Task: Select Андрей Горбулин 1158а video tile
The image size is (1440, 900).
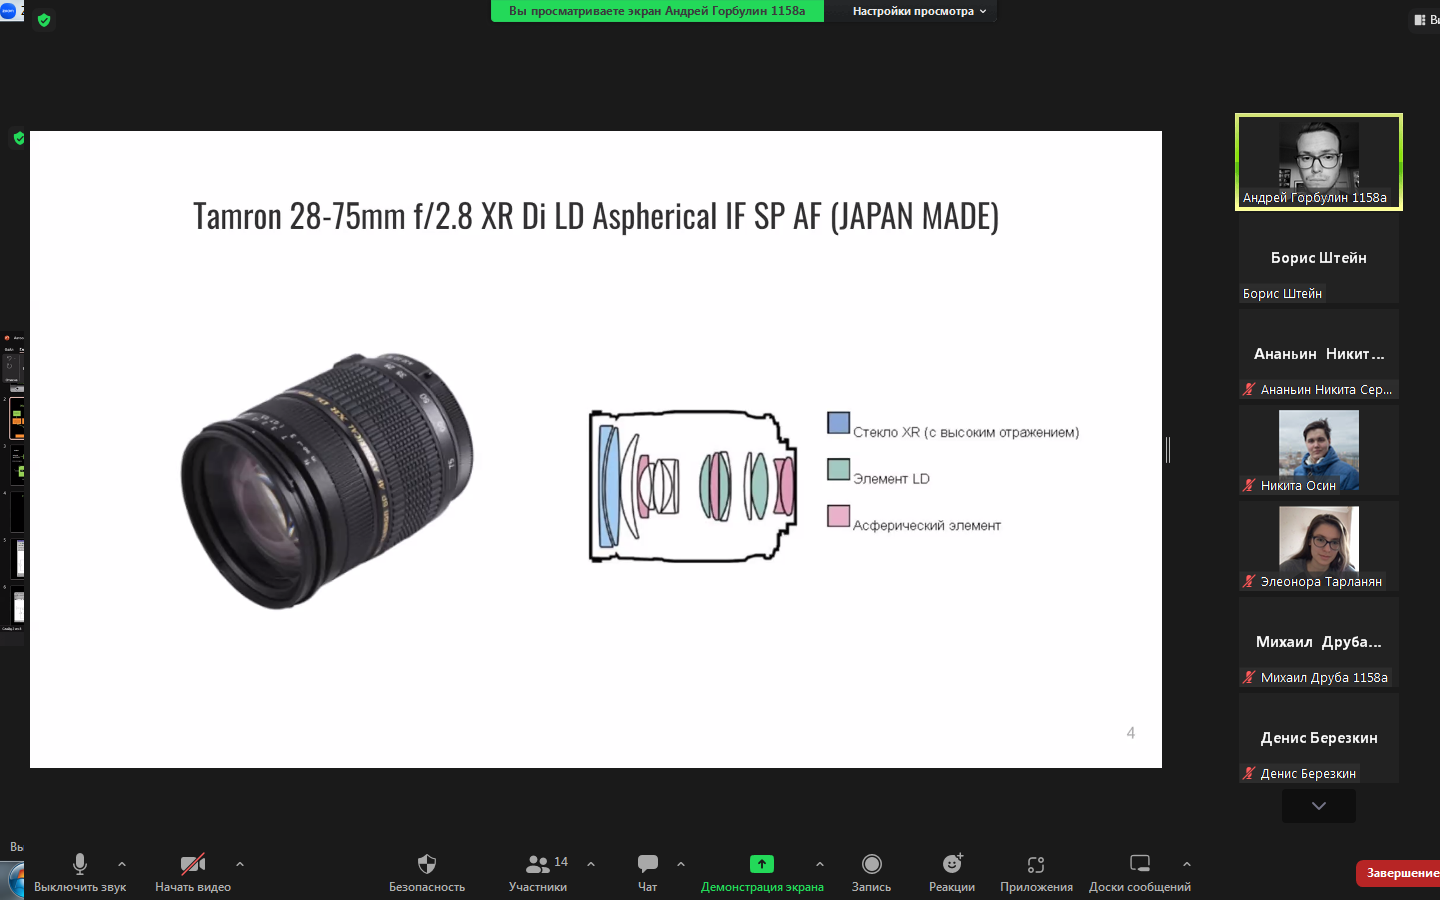Action: click(x=1319, y=162)
